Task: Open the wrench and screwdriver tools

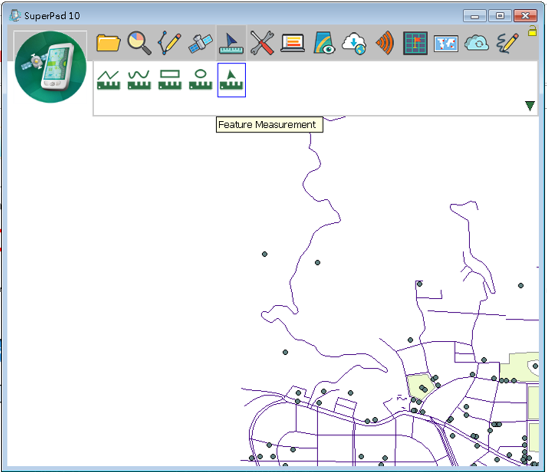Action: [x=262, y=43]
